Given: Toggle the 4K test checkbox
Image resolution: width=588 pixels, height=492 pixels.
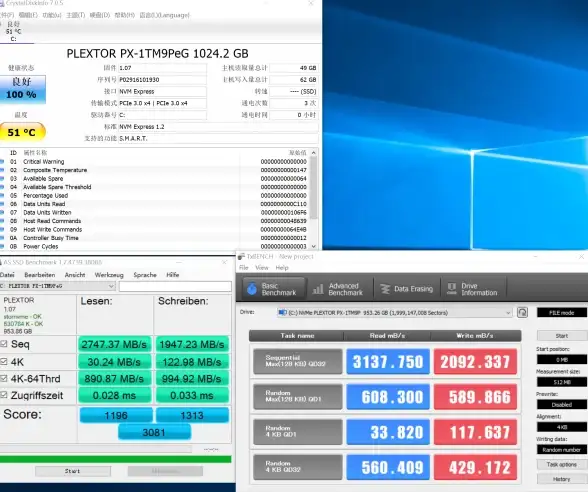Looking at the screenshot, I should click(4, 362).
